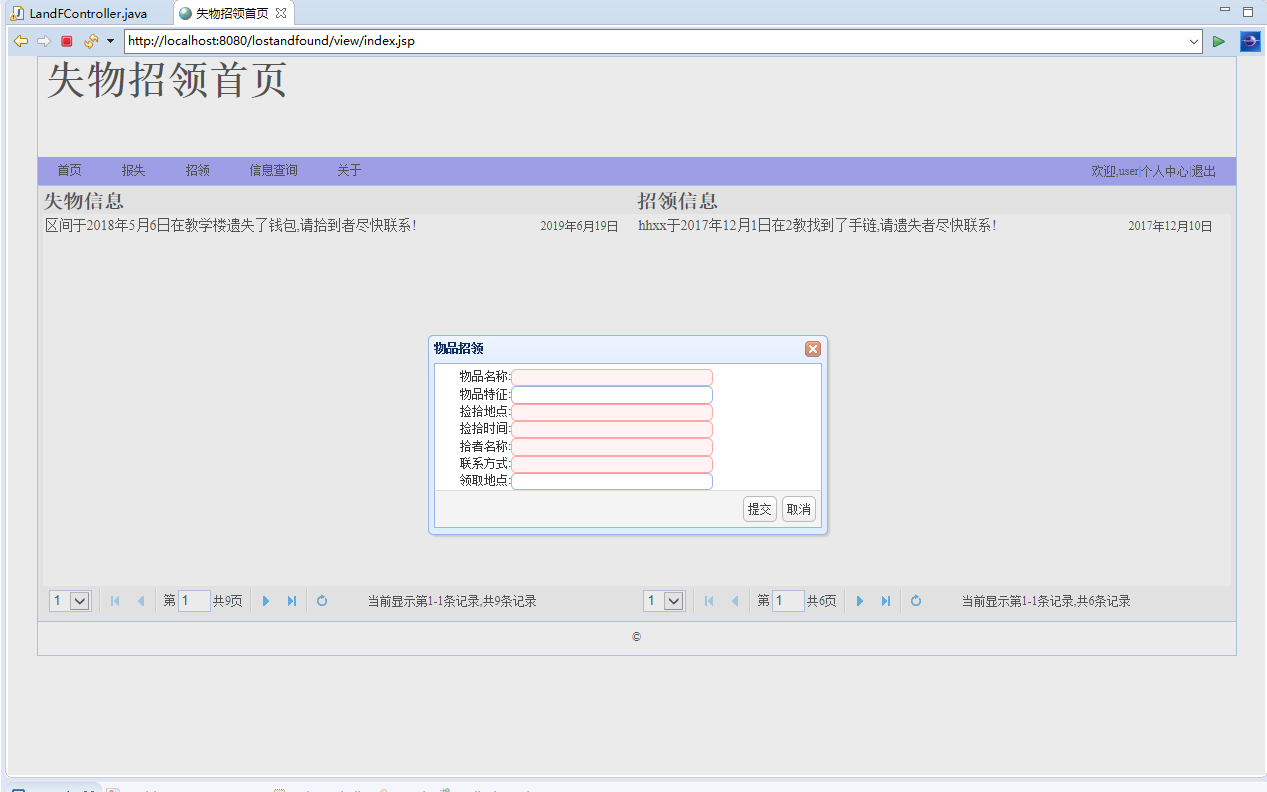This screenshot has width=1267, height=792.
Task: Click the green Go arrow beside URL
Action: point(1219,41)
